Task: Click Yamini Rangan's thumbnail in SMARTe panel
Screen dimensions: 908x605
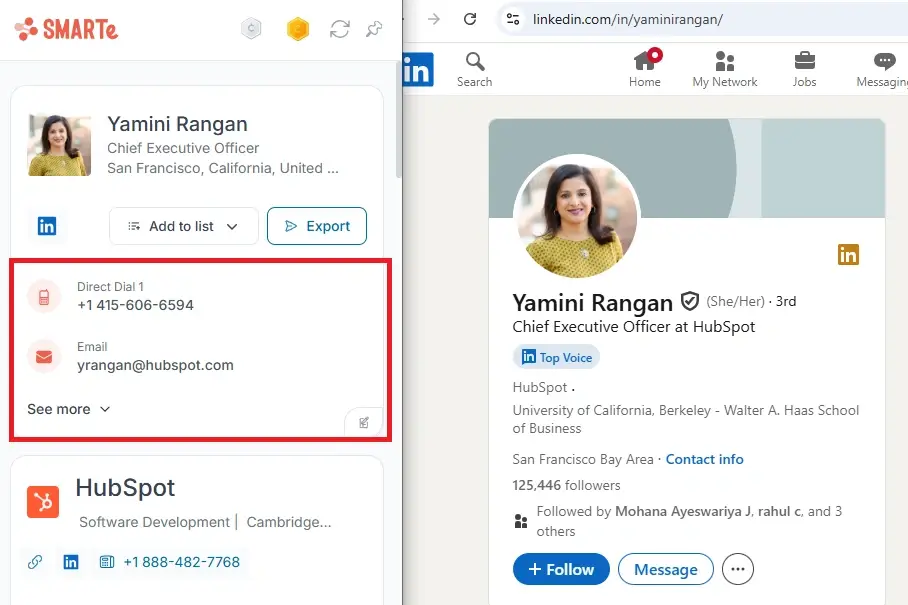Action: point(59,145)
